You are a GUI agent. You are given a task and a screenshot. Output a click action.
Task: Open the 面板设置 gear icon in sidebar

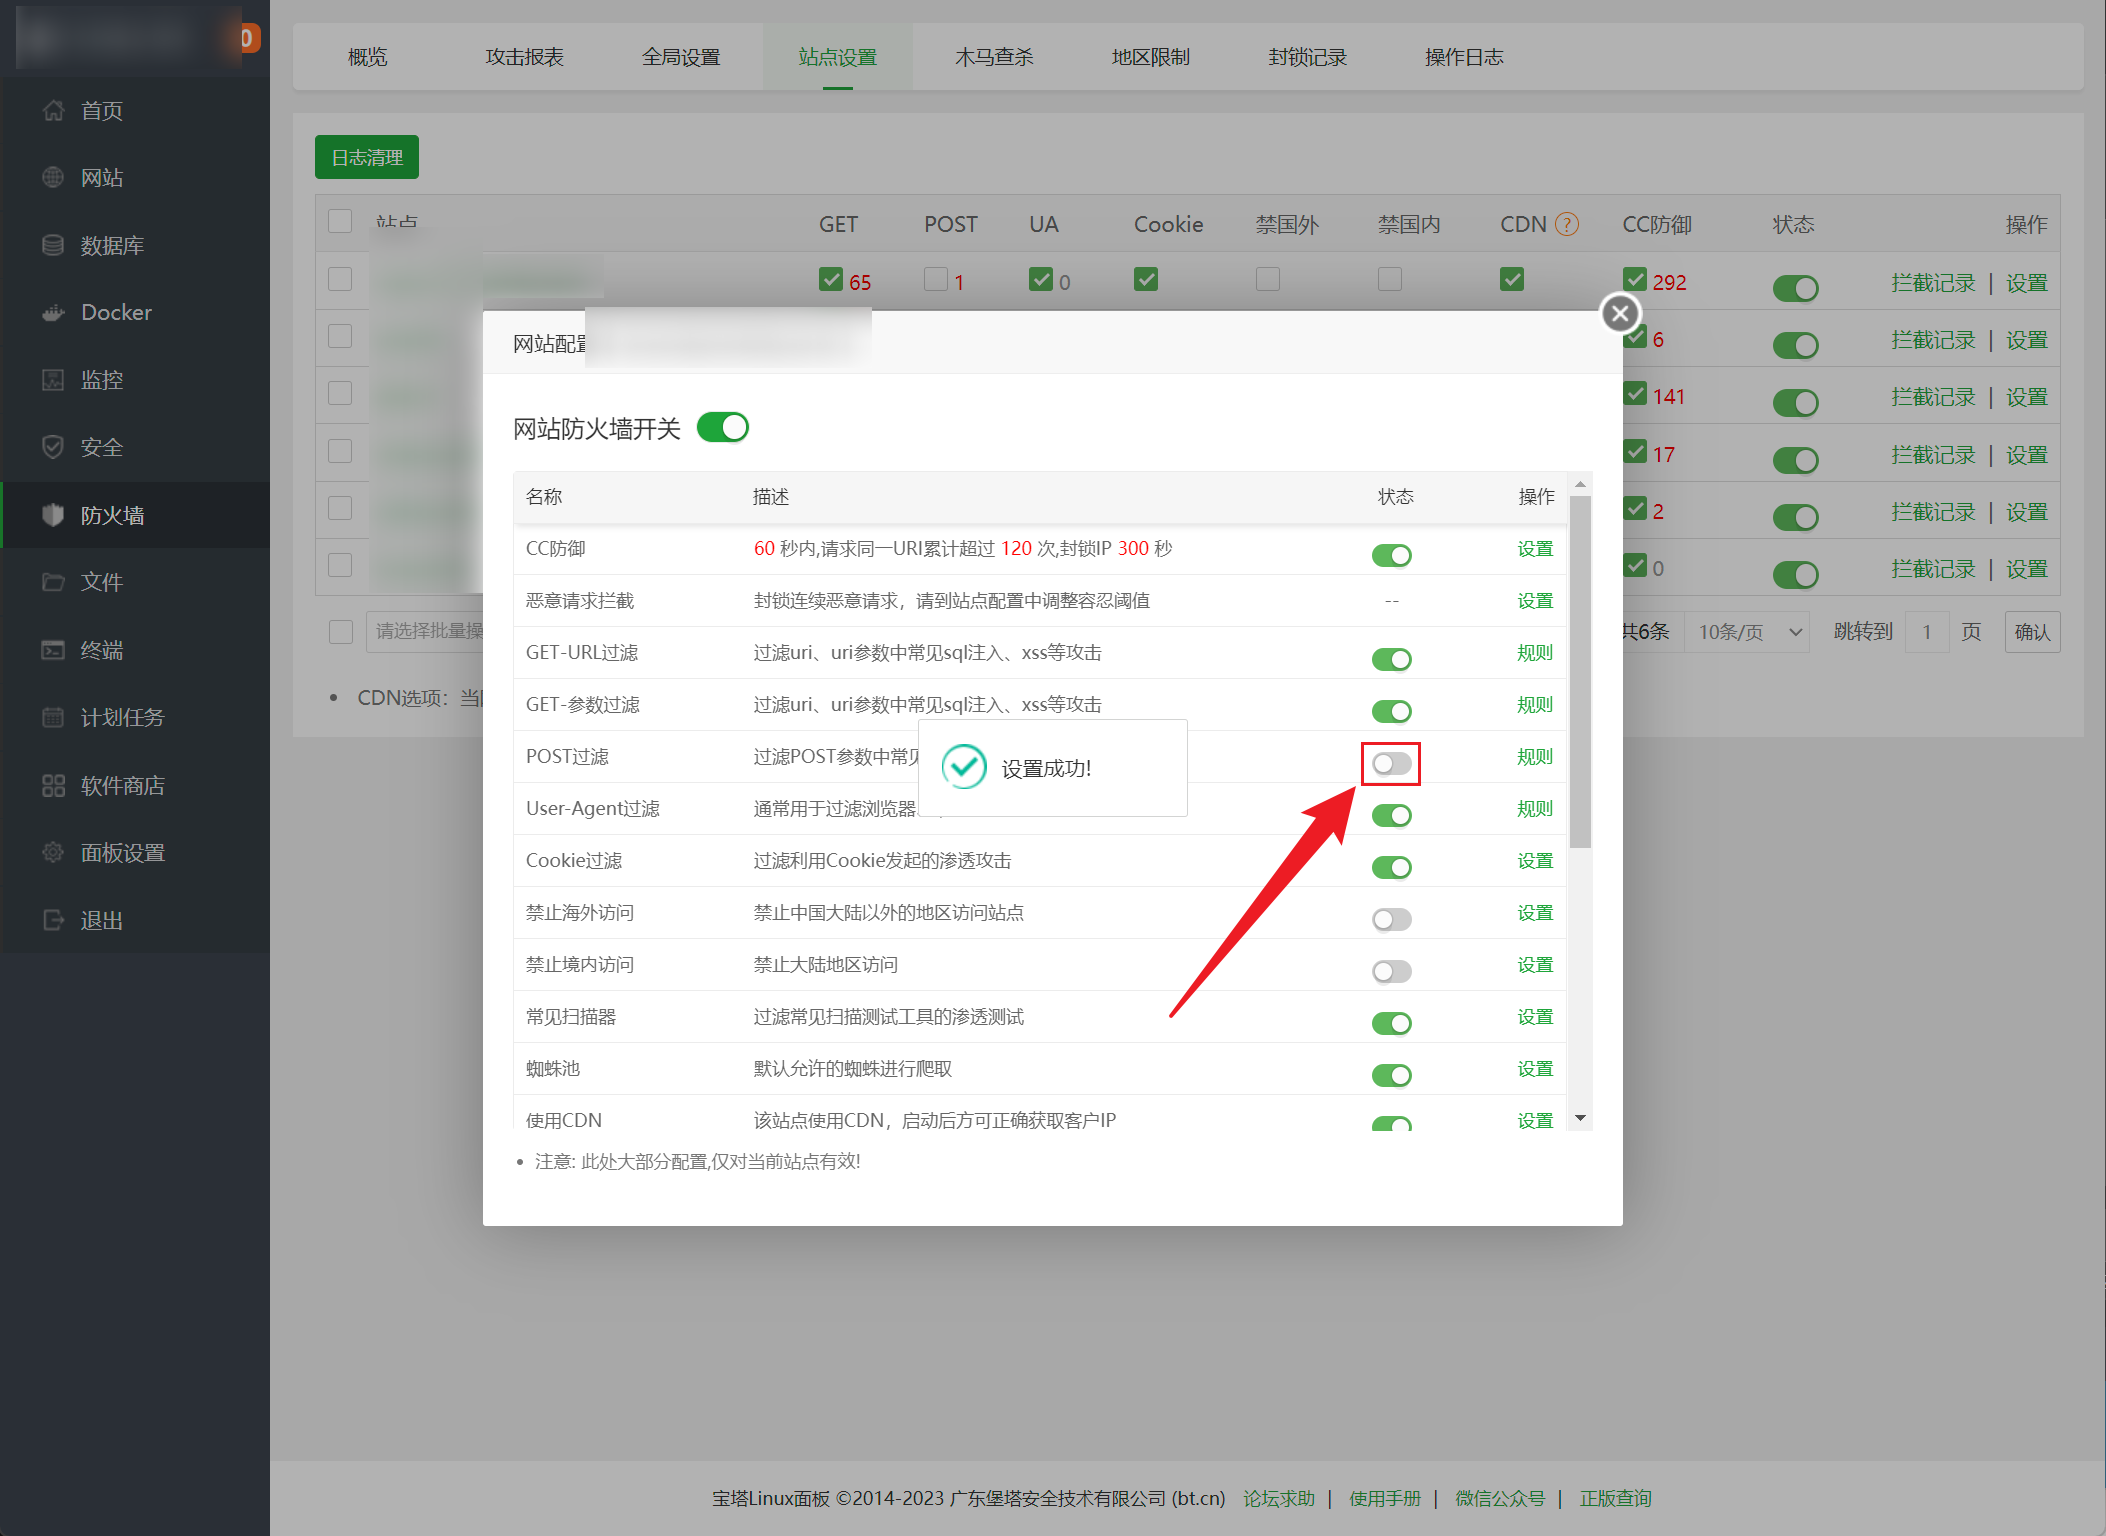click(x=53, y=852)
